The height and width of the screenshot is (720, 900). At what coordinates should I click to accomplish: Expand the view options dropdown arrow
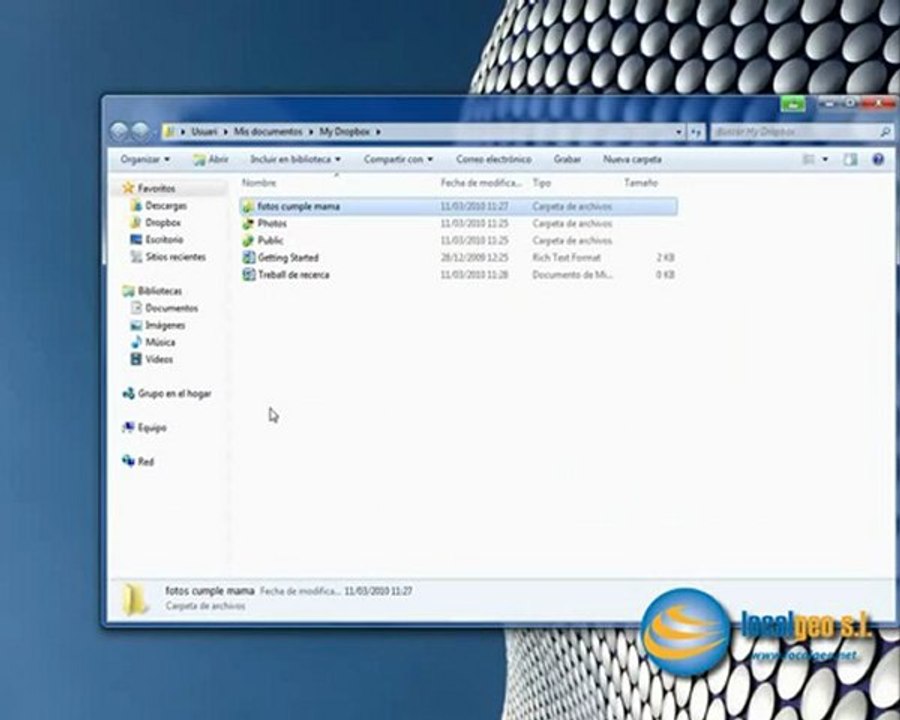tap(825, 160)
